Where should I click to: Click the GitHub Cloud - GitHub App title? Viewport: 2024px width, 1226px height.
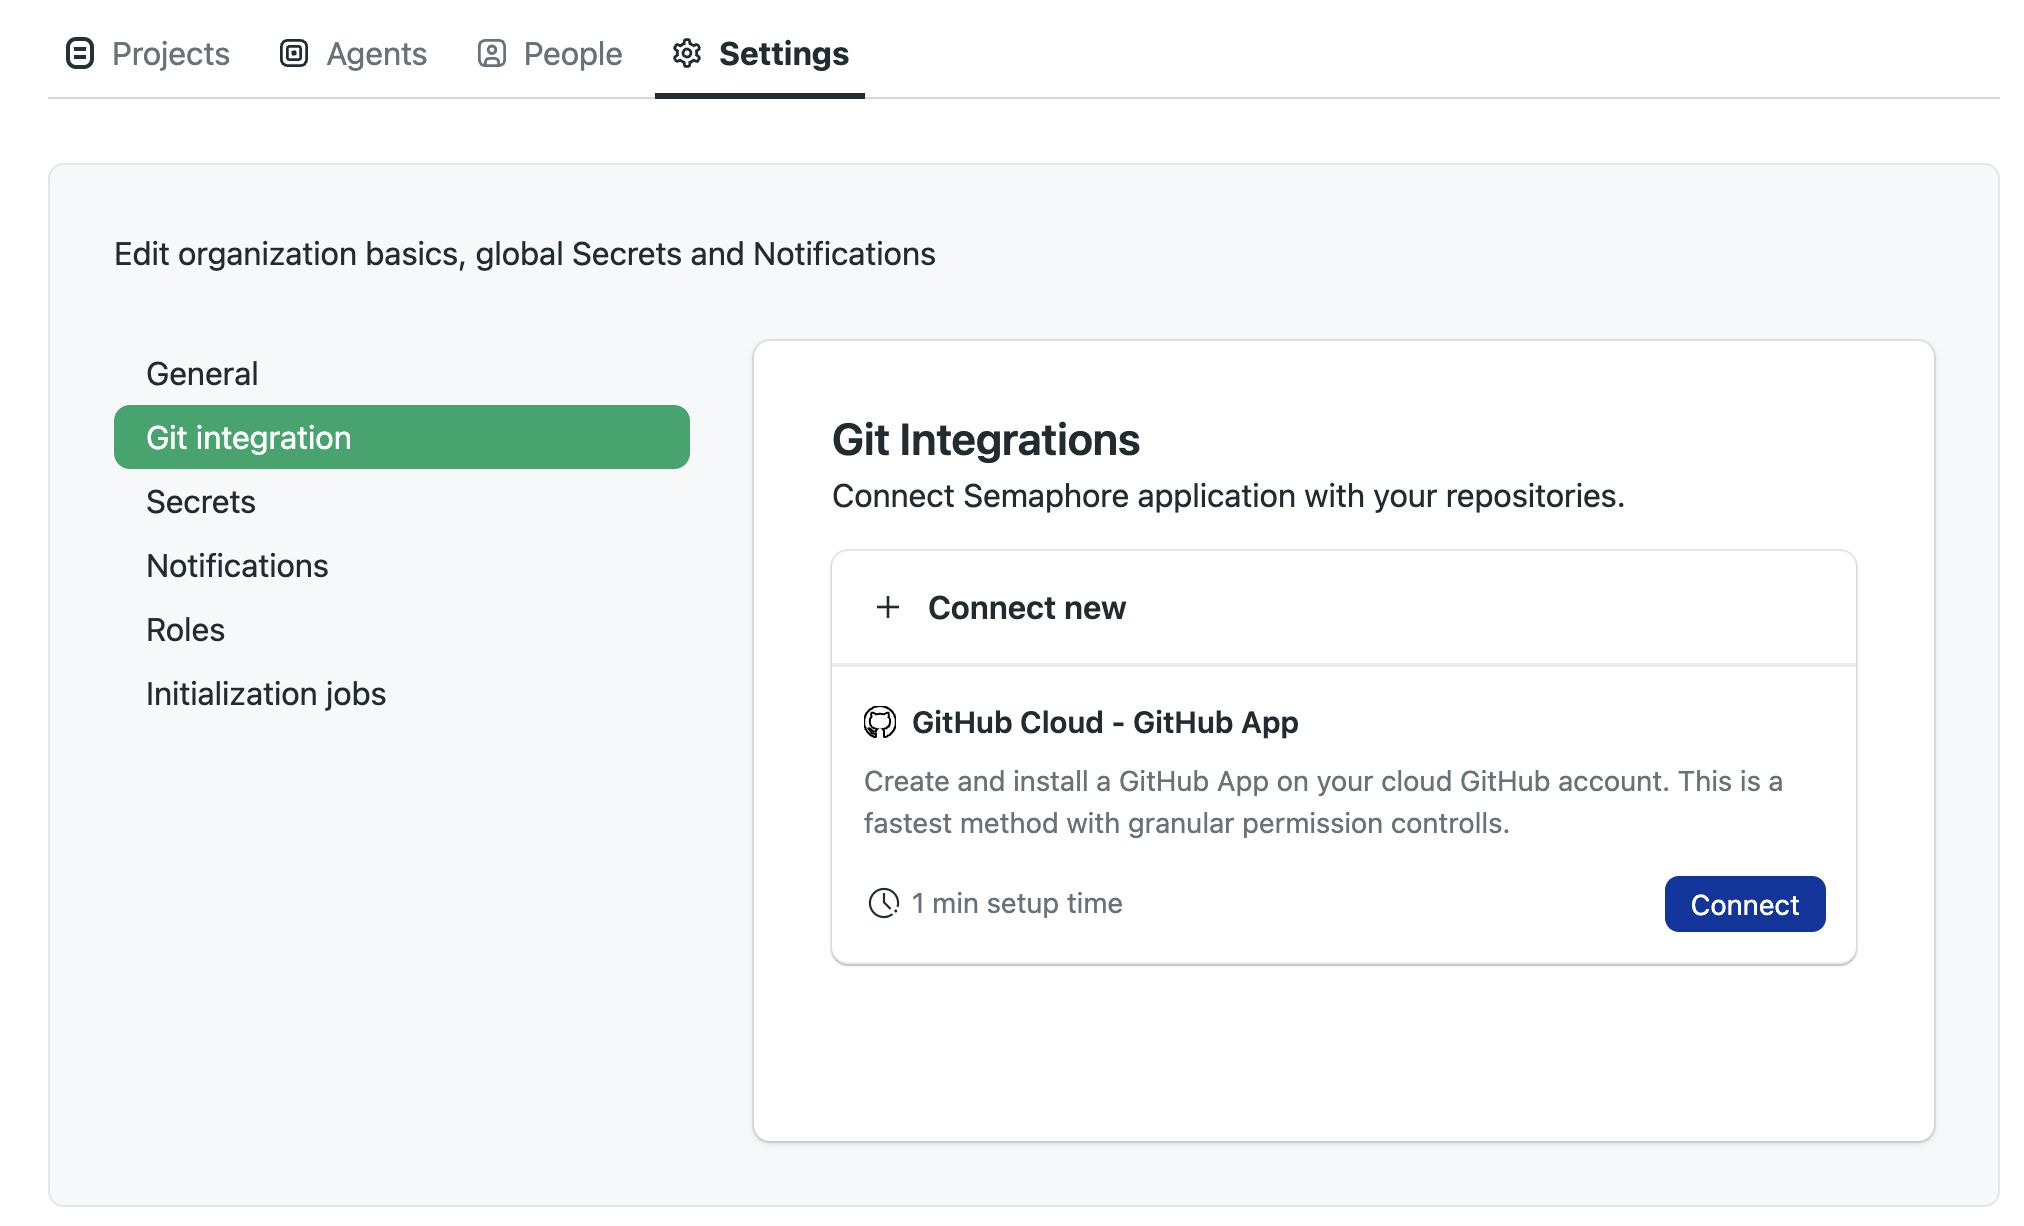pyautogui.click(x=1105, y=722)
